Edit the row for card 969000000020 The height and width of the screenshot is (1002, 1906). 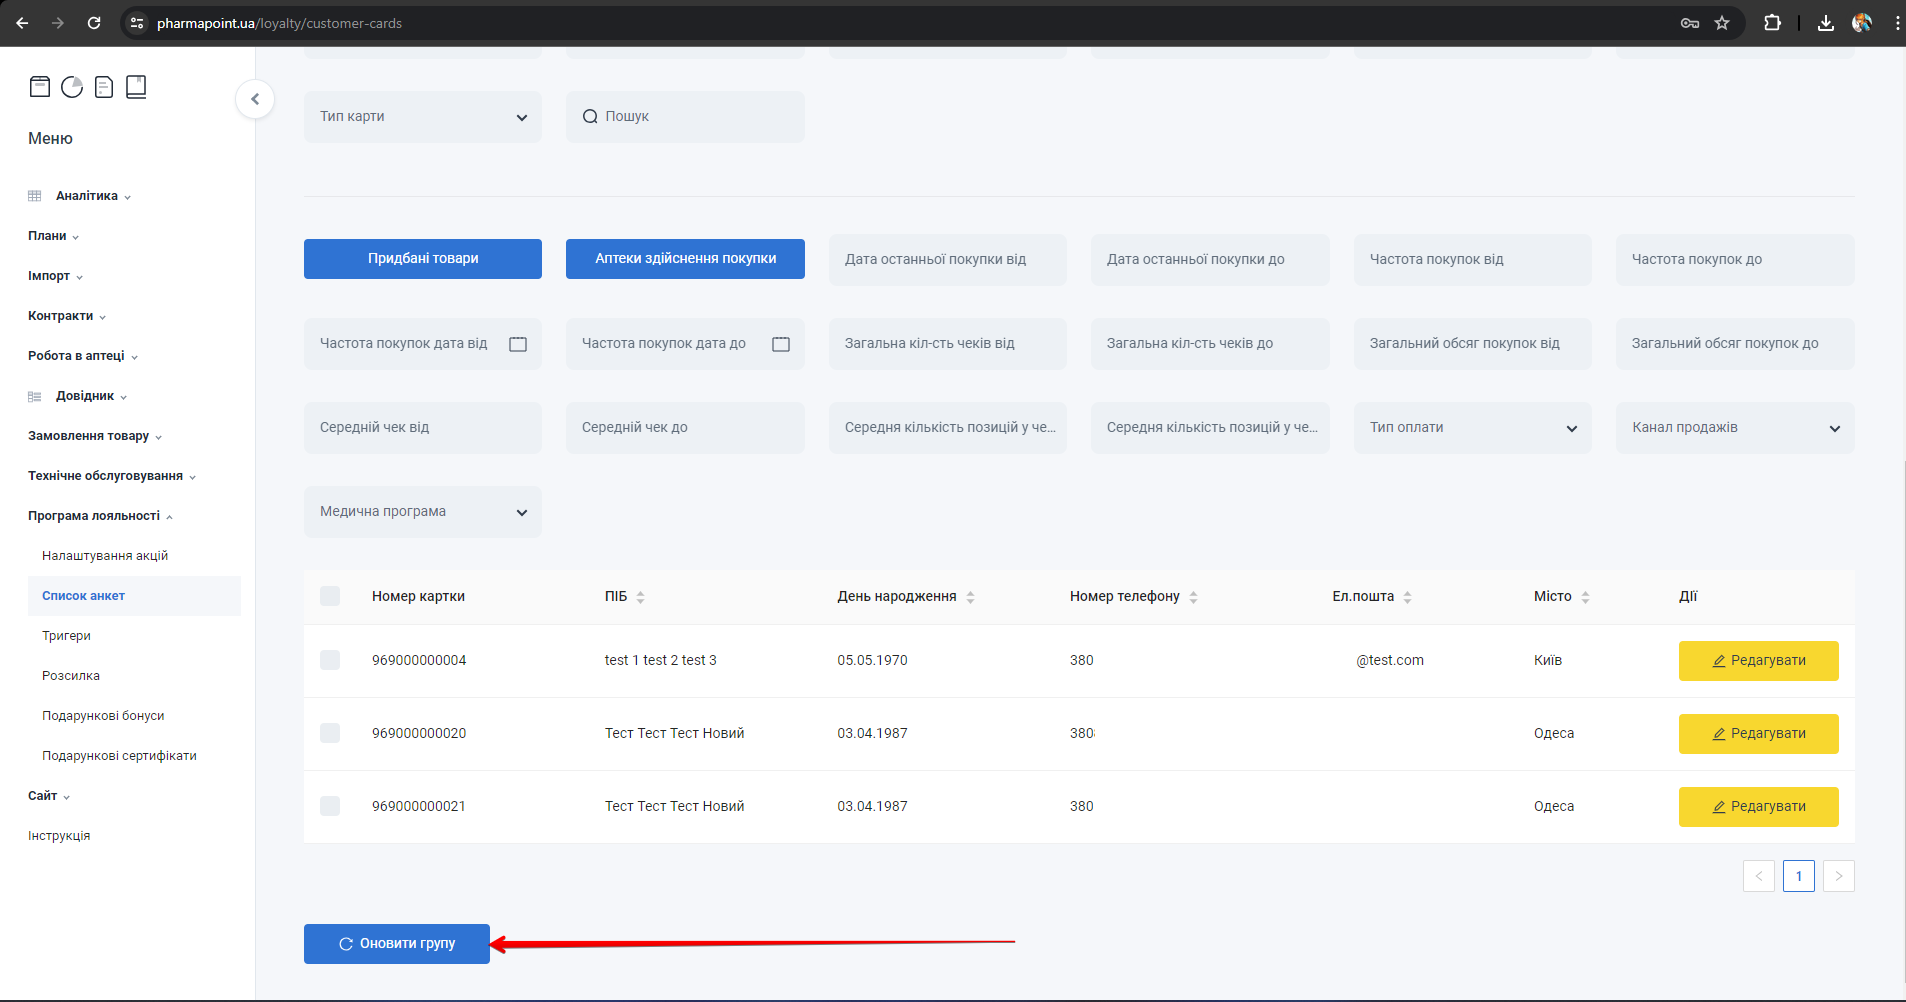[x=1758, y=734]
